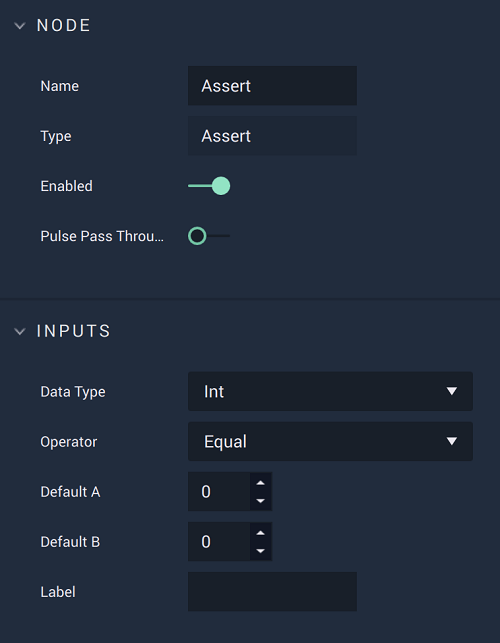Click the empty Label input field
The image size is (500, 643).
[272, 592]
